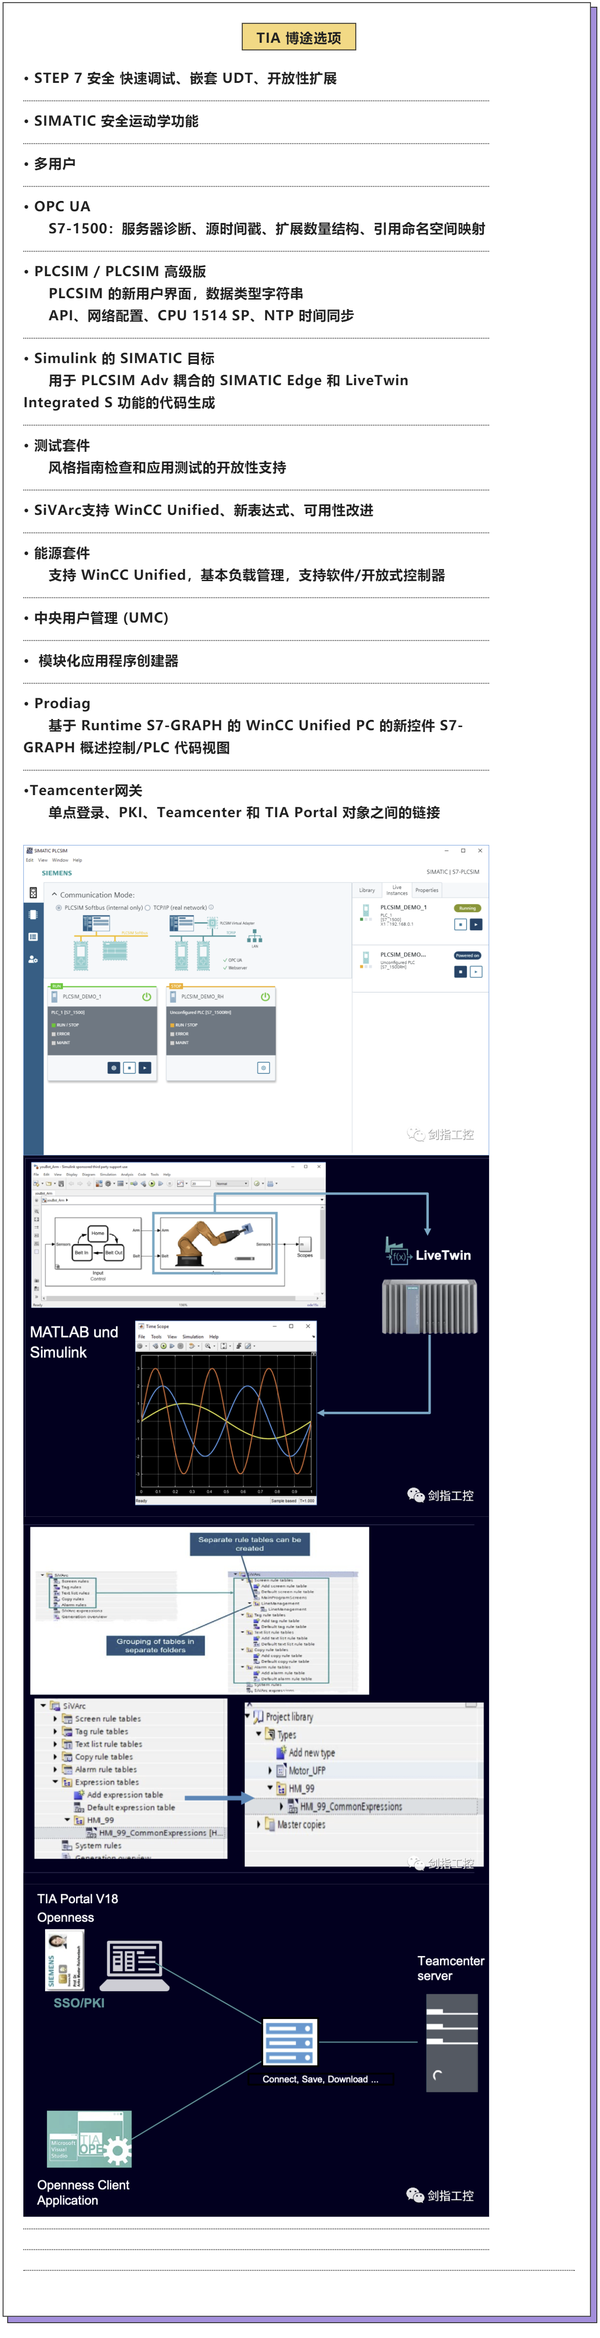
Task: Click the TIA Portal laptop icon
Action: [134, 1965]
